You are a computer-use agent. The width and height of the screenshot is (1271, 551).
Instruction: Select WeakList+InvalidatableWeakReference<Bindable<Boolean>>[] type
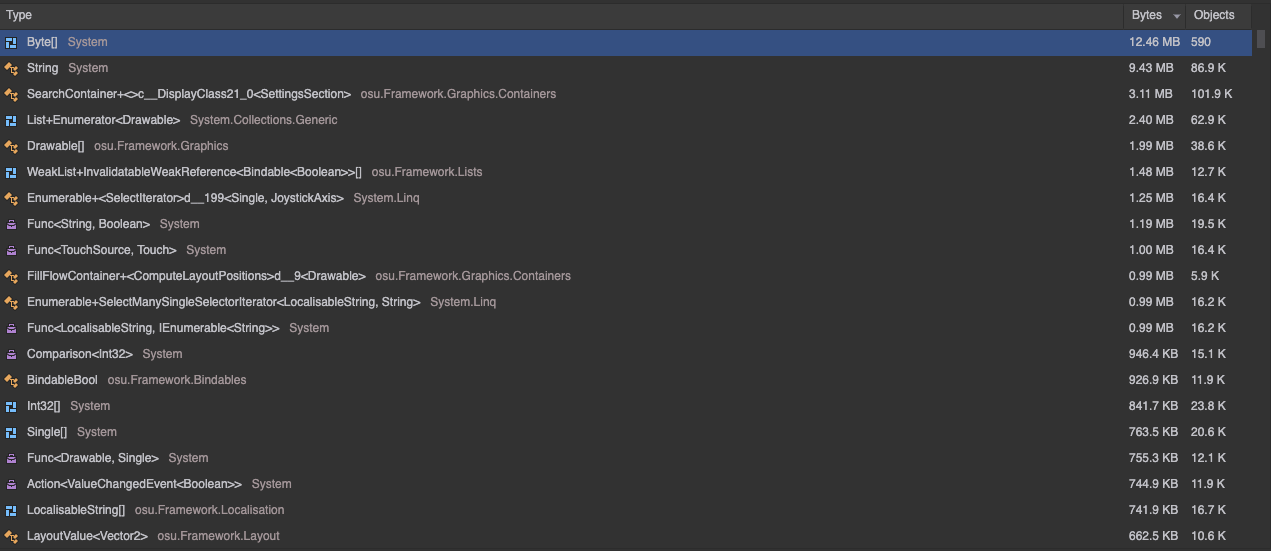(x=194, y=172)
